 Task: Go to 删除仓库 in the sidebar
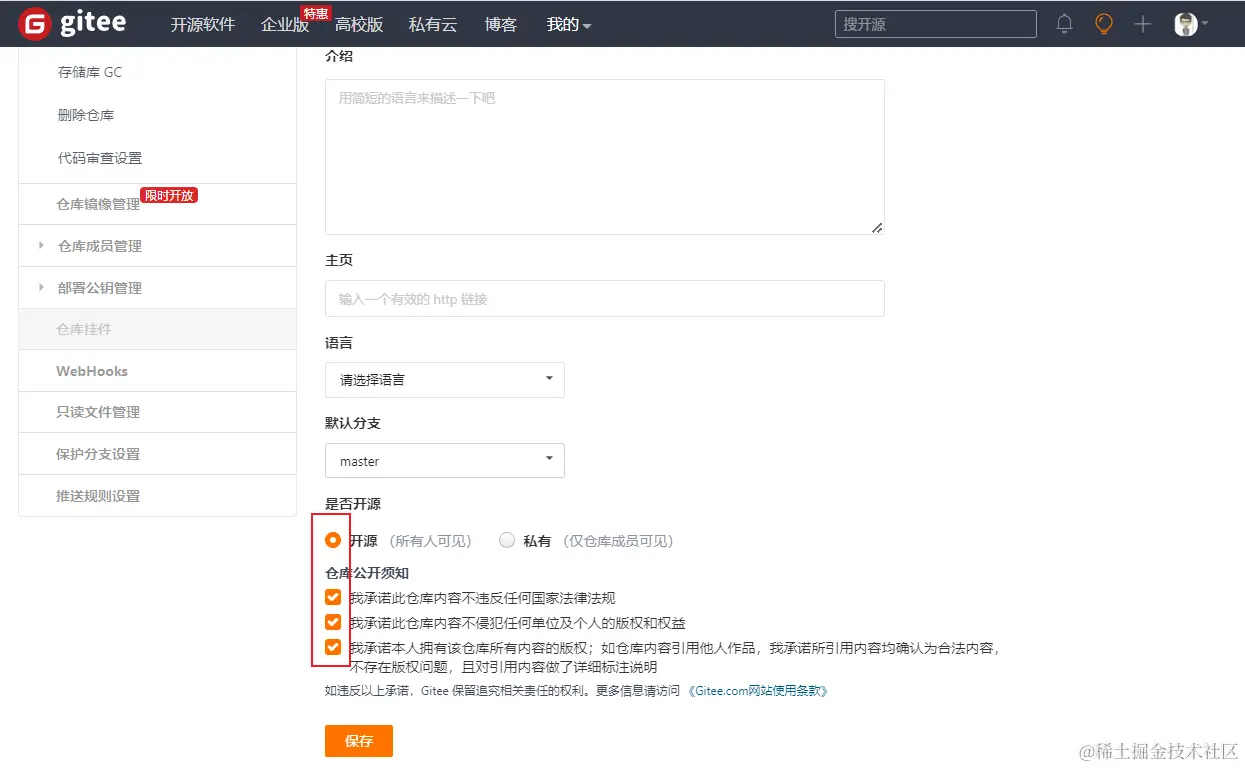[86, 115]
